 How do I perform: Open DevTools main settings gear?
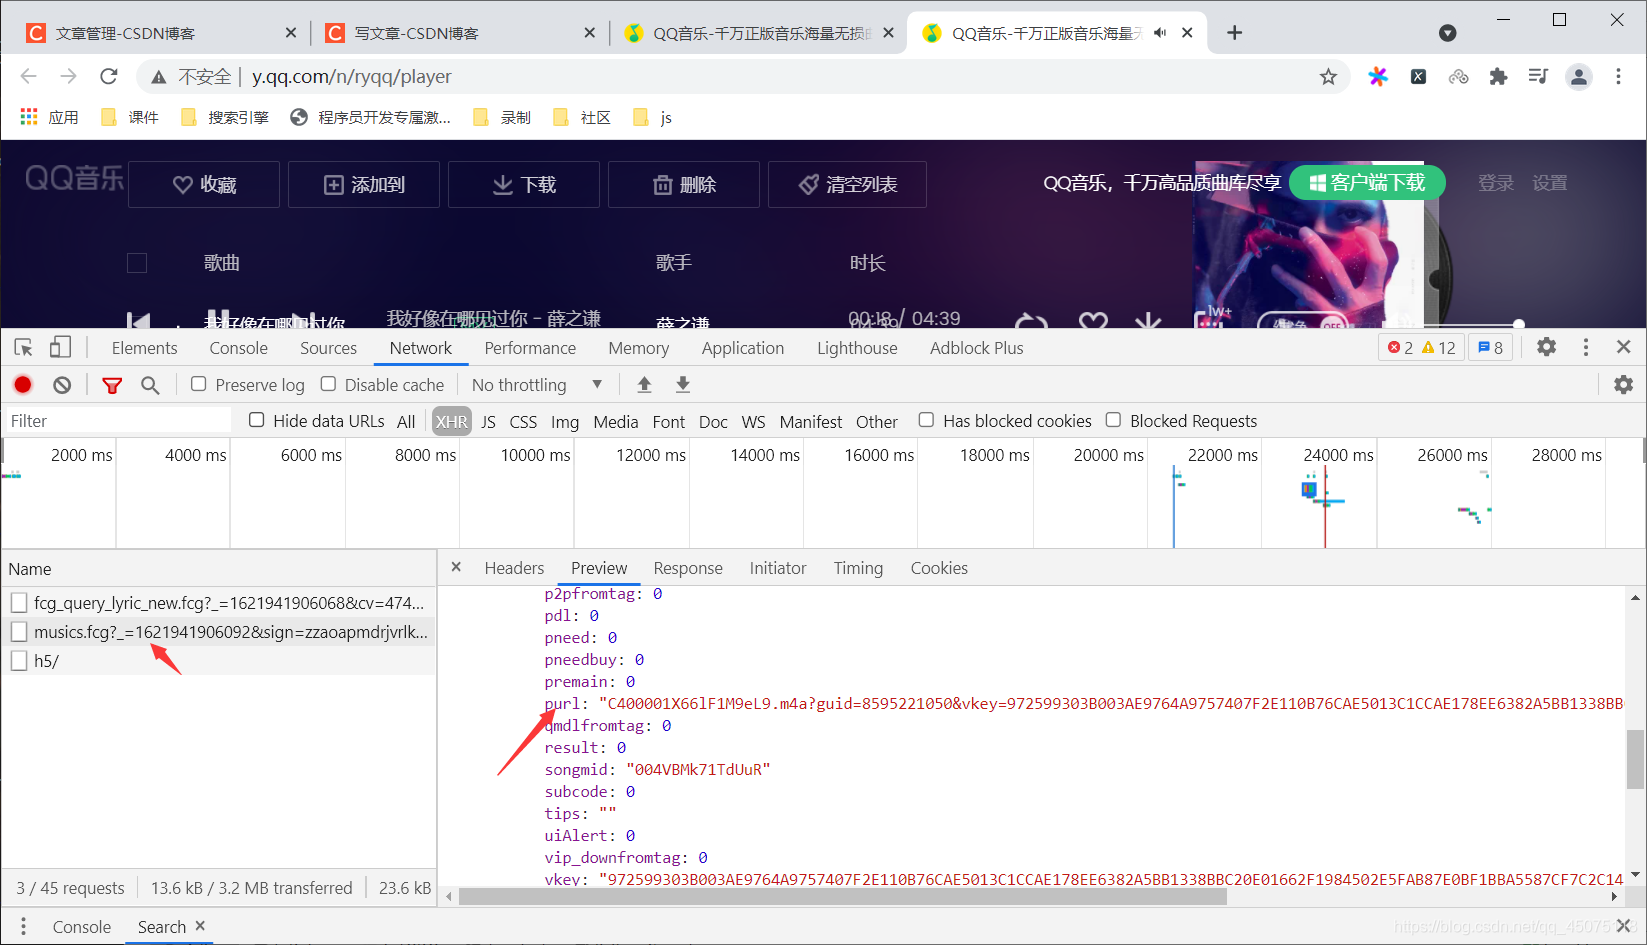(1546, 347)
